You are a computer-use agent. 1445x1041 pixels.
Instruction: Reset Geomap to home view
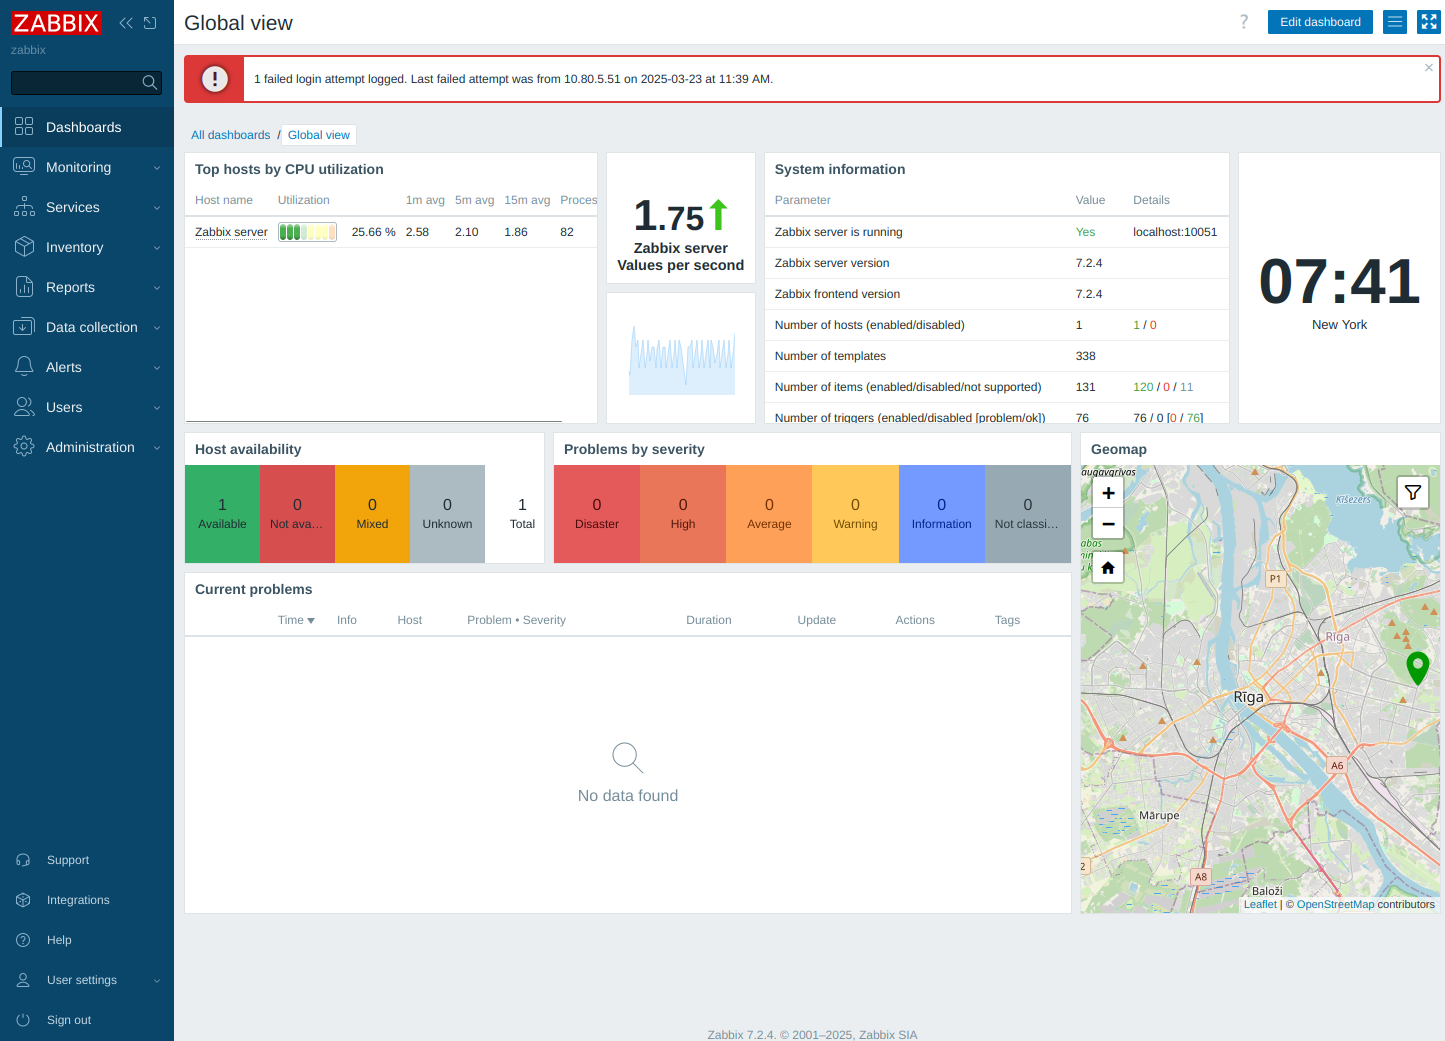point(1108,568)
